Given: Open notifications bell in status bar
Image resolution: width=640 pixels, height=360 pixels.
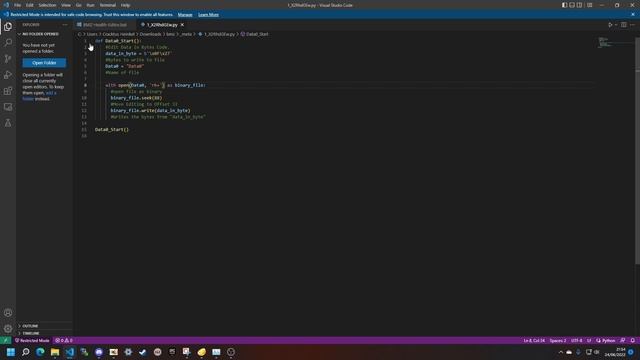Looking at the screenshot, I should click(x=633, y=340).
